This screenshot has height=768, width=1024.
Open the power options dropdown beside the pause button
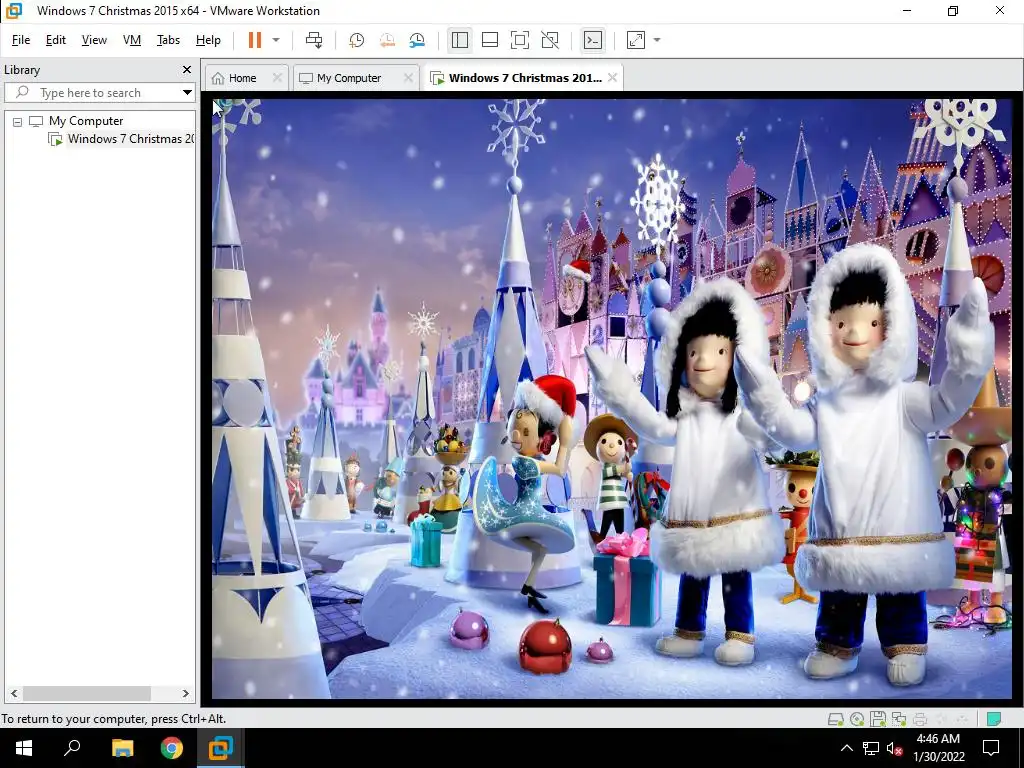pos(276,40)
